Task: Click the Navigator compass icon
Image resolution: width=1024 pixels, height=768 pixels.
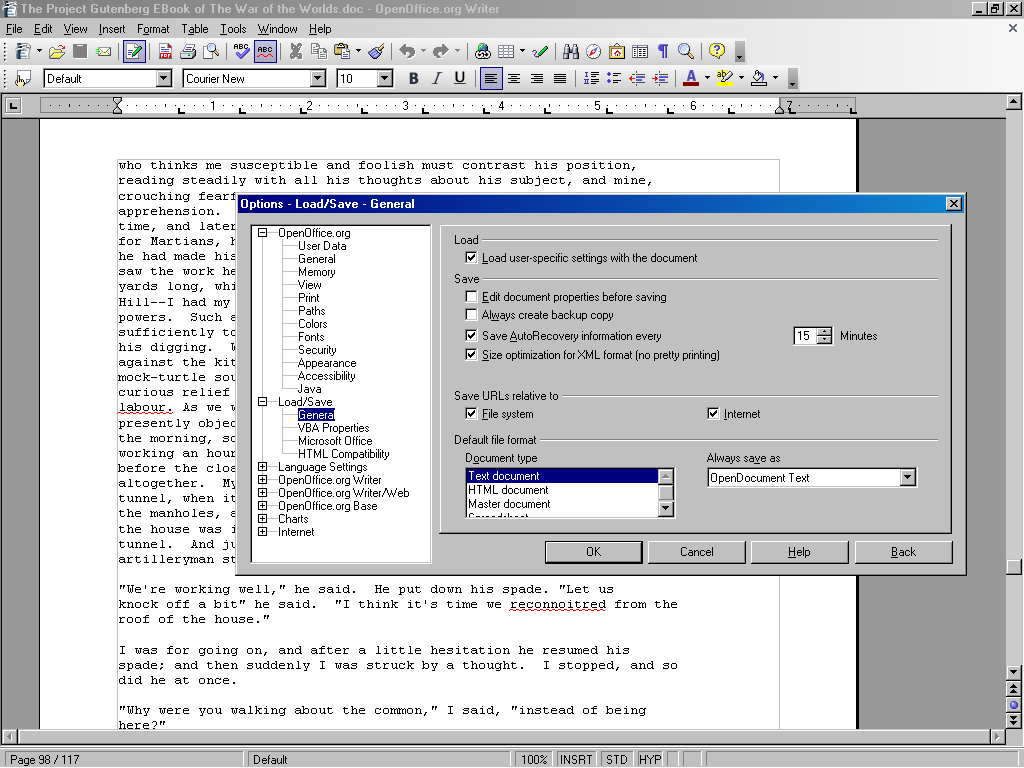Action: [594, 51]
